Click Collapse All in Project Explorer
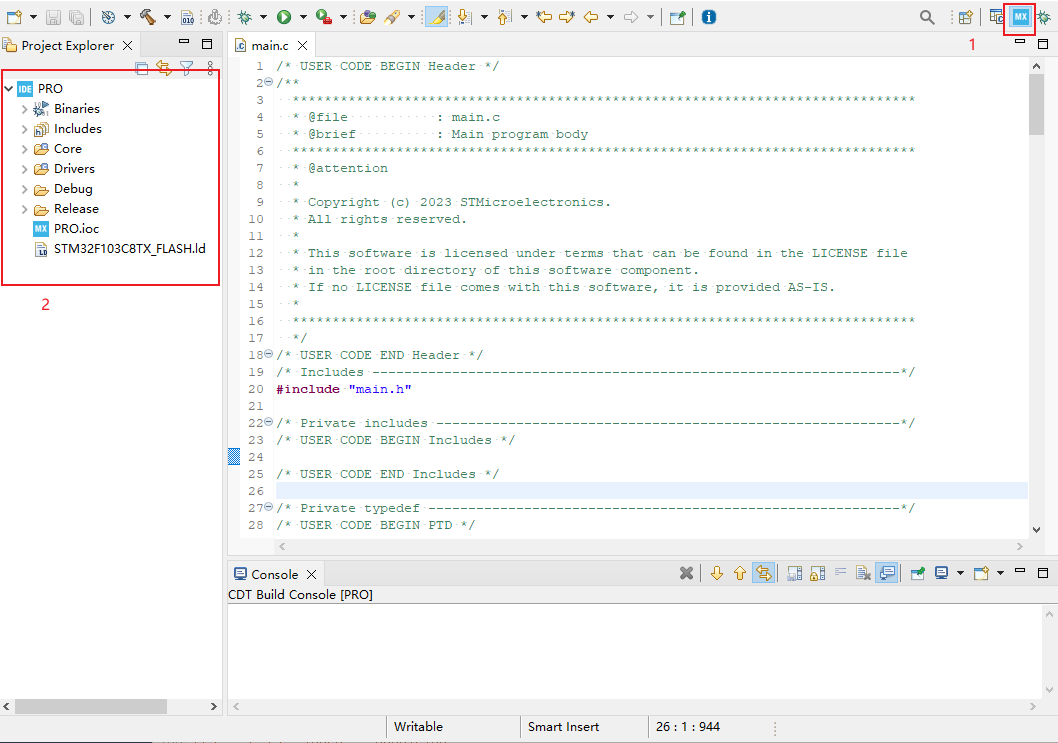Screen dimensions: 1058x743 pyautogui.click(x=142, y=67)
